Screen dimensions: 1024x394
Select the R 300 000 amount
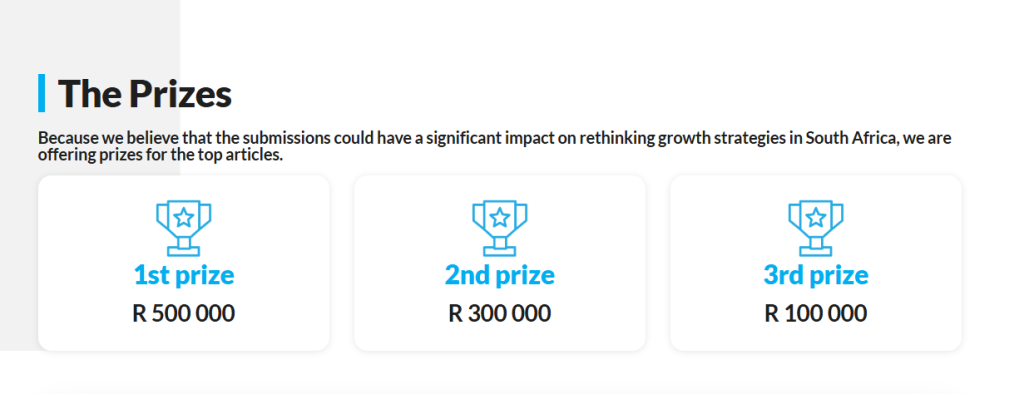coord(500,314)
